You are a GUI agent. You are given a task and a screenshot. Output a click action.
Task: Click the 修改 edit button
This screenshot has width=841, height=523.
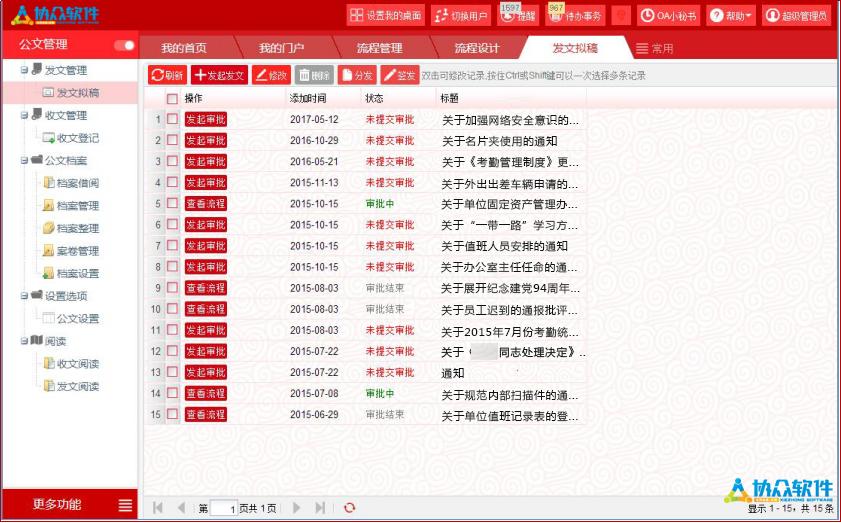pos(271,75)
